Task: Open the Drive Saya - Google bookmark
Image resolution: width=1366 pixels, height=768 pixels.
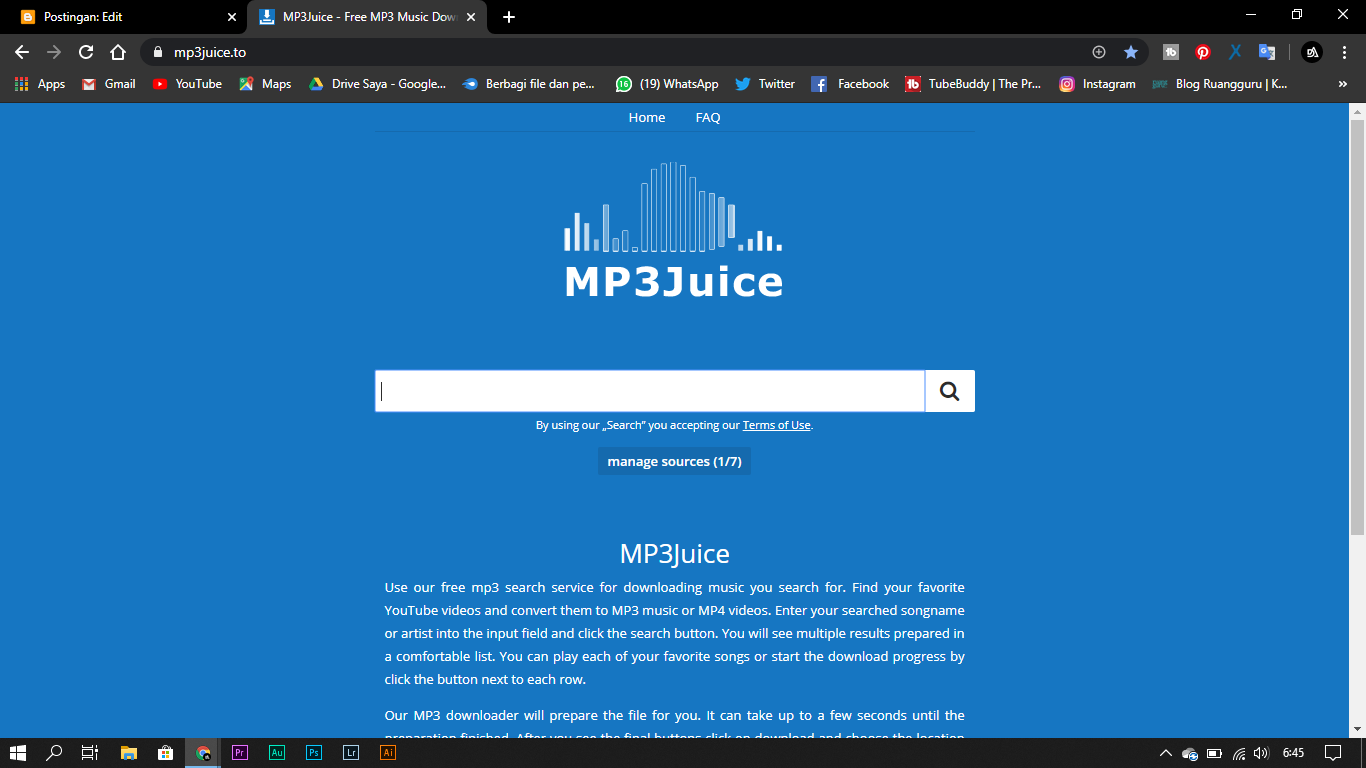Action: coord(377,84)
